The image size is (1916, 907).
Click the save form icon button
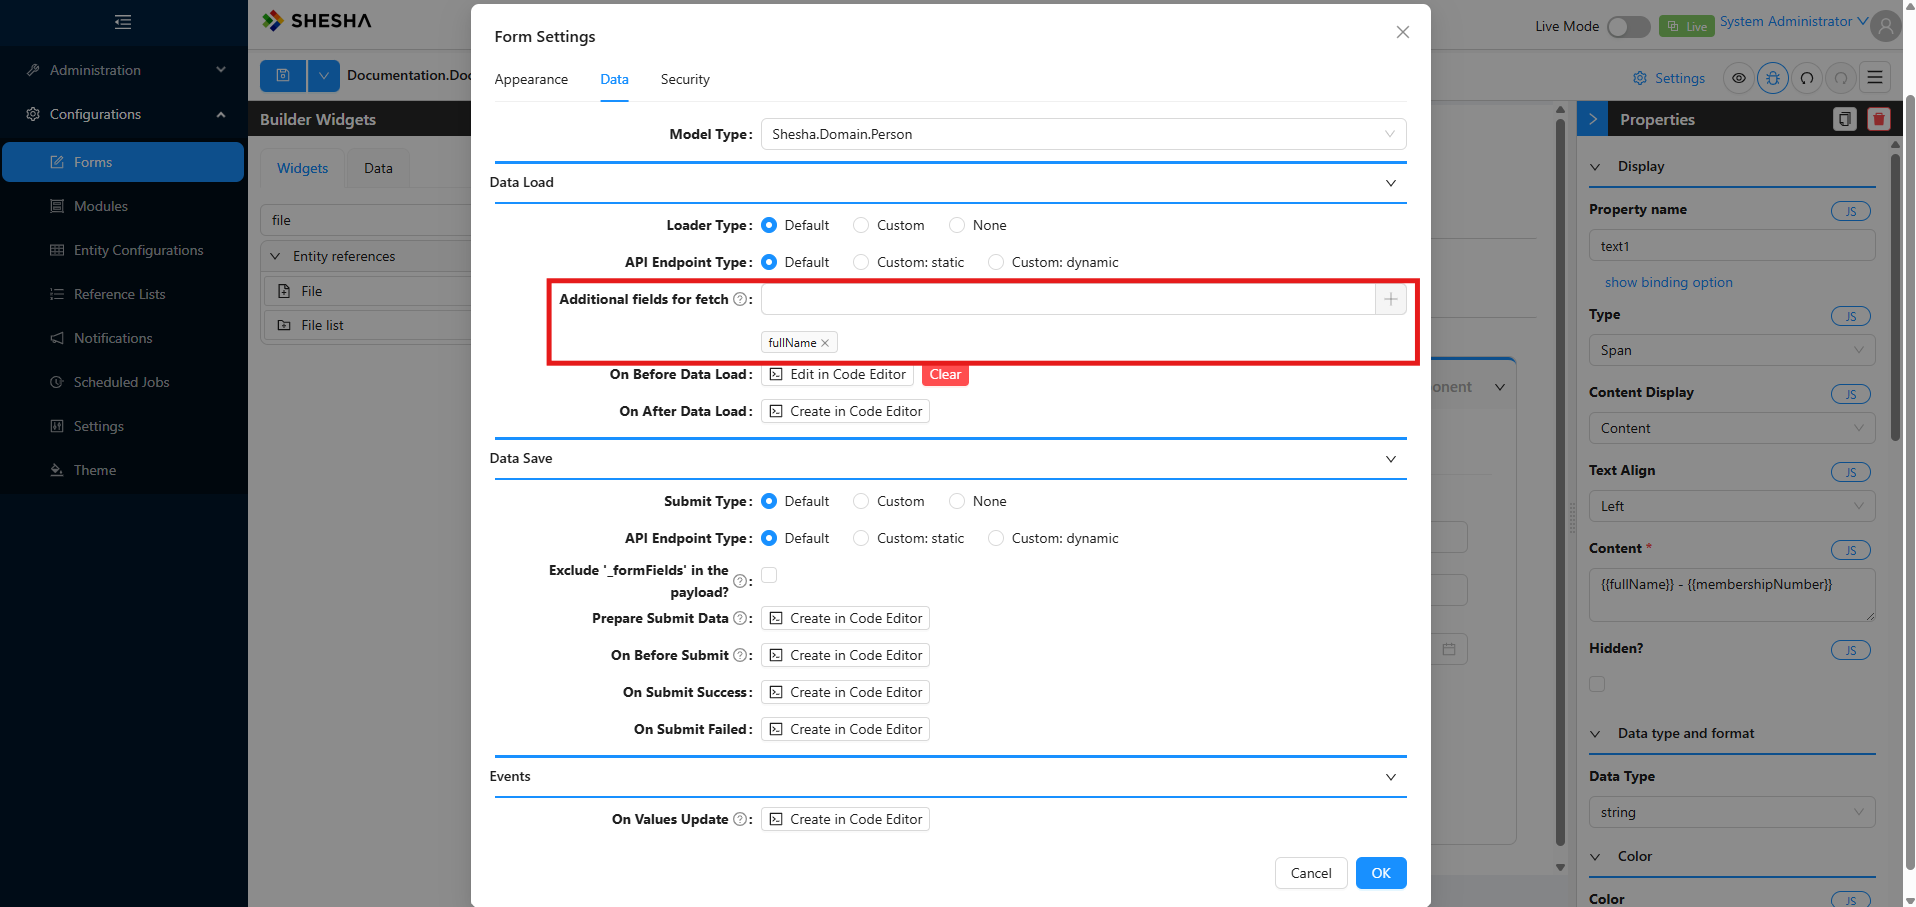[x=283, y=75]
